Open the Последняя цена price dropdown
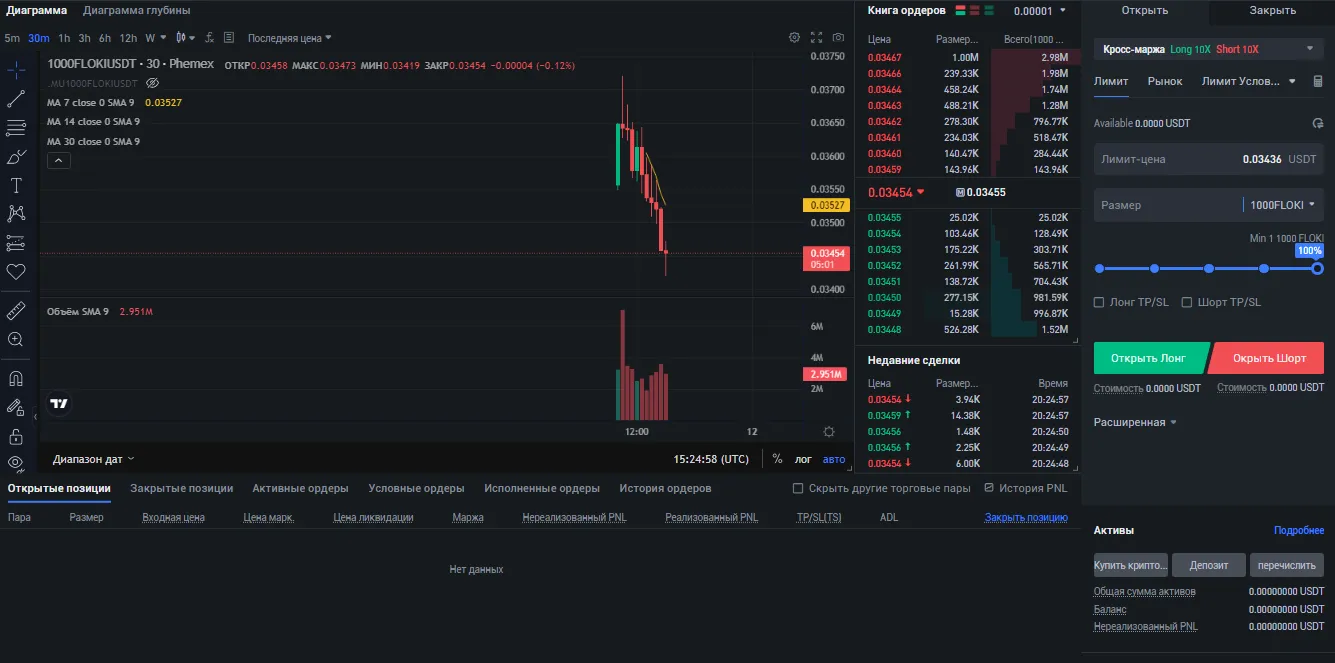Screen dimensions: 1335x663 [290, 38]
